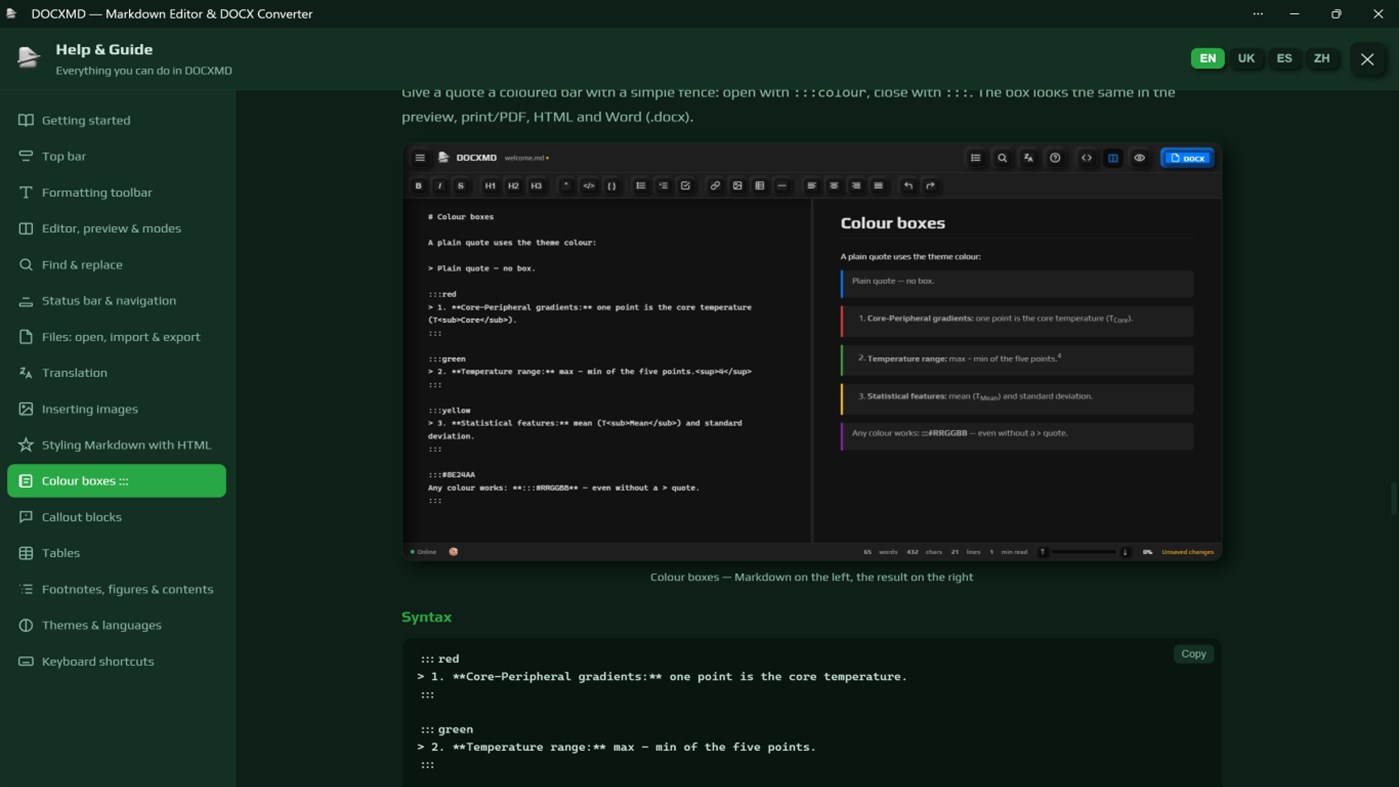Switch help language to ES
The height and width of the screenshot is (787, 1399).
[1284, 58]
